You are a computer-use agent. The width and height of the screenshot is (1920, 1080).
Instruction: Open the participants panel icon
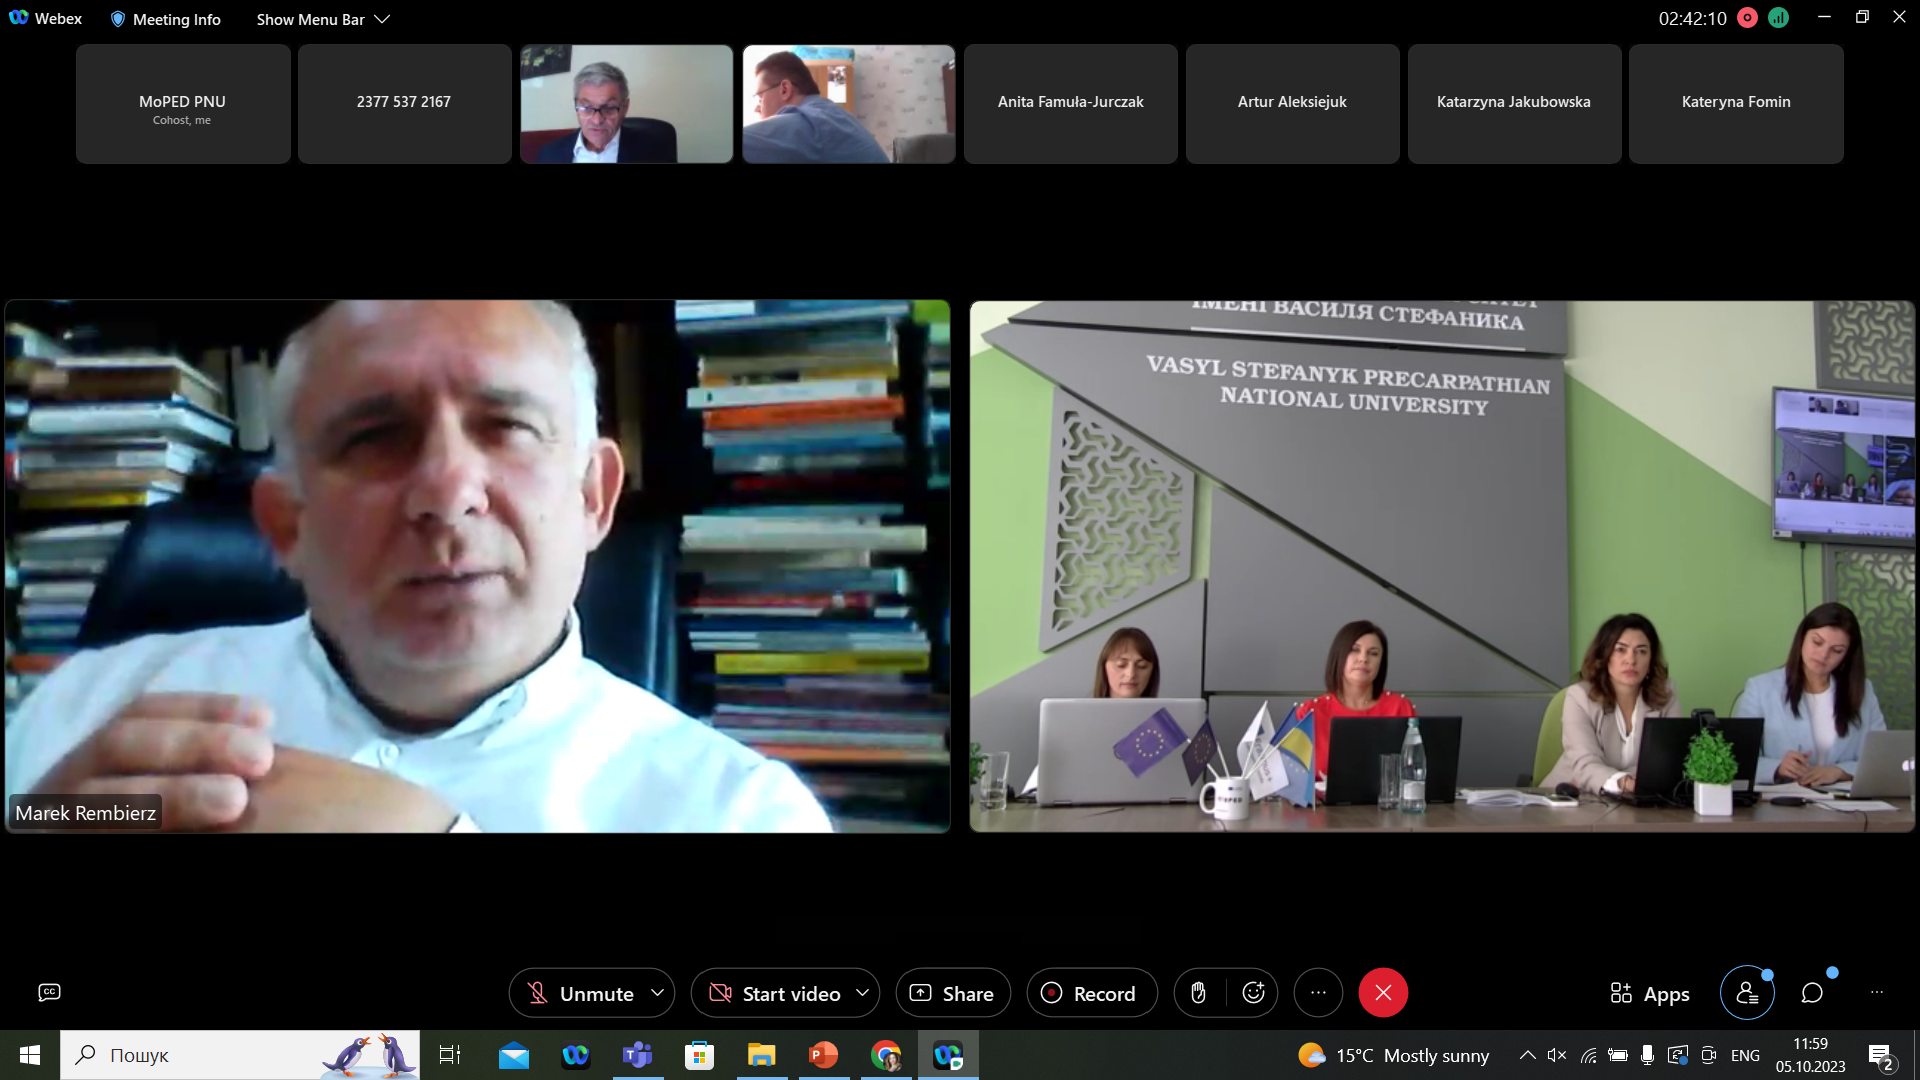1747,993
